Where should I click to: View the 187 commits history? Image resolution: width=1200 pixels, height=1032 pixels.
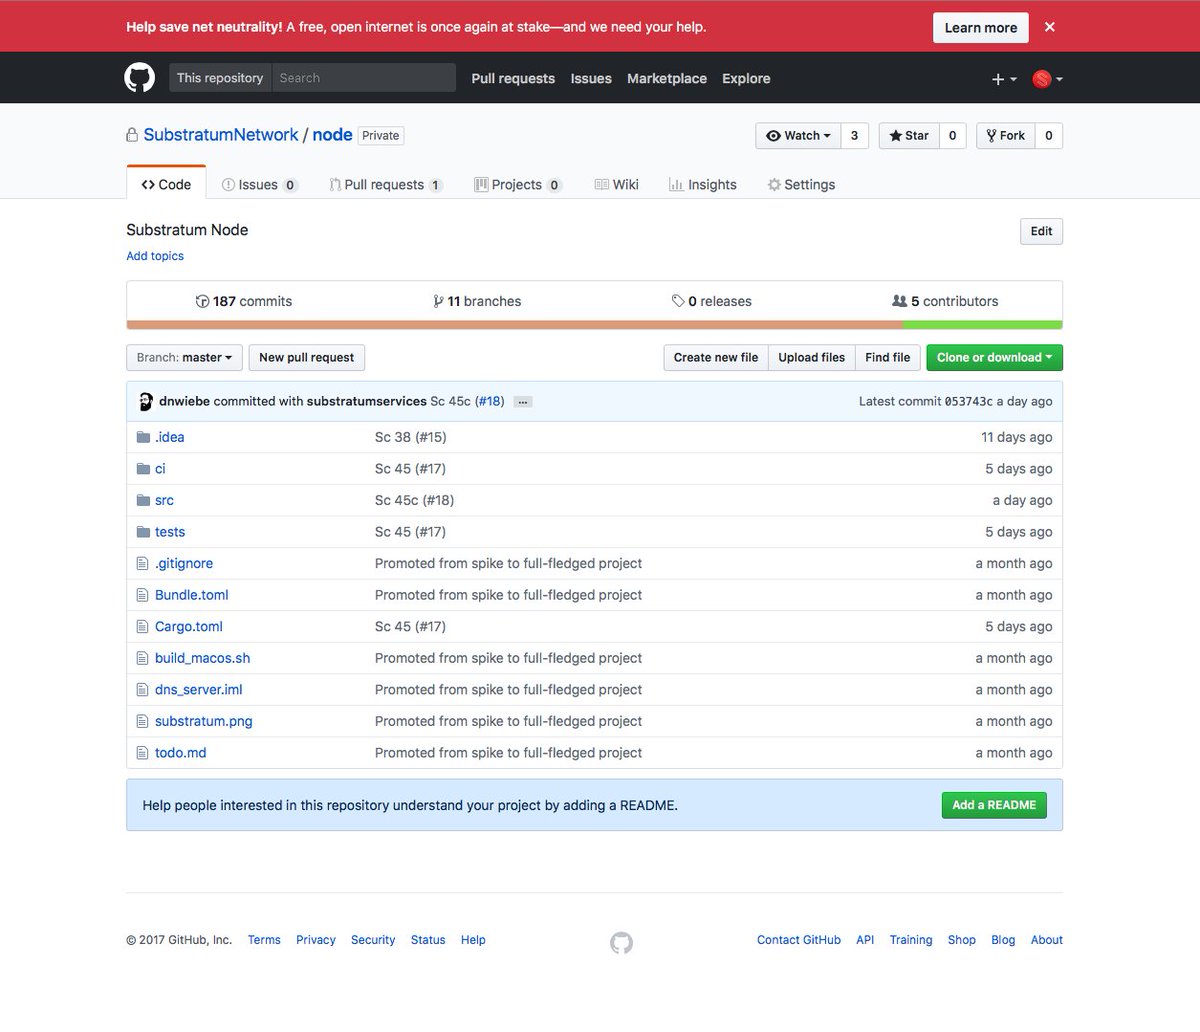pos(244,301)
